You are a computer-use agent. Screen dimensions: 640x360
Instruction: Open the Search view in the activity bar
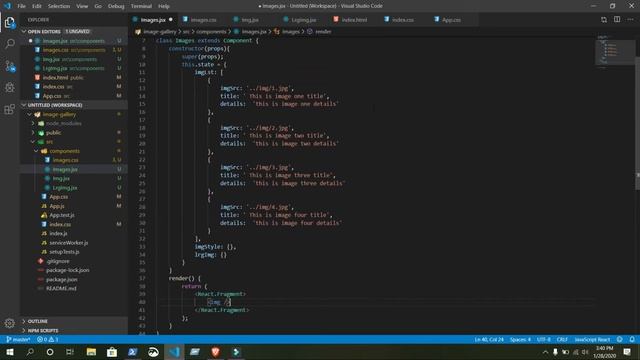10,44
